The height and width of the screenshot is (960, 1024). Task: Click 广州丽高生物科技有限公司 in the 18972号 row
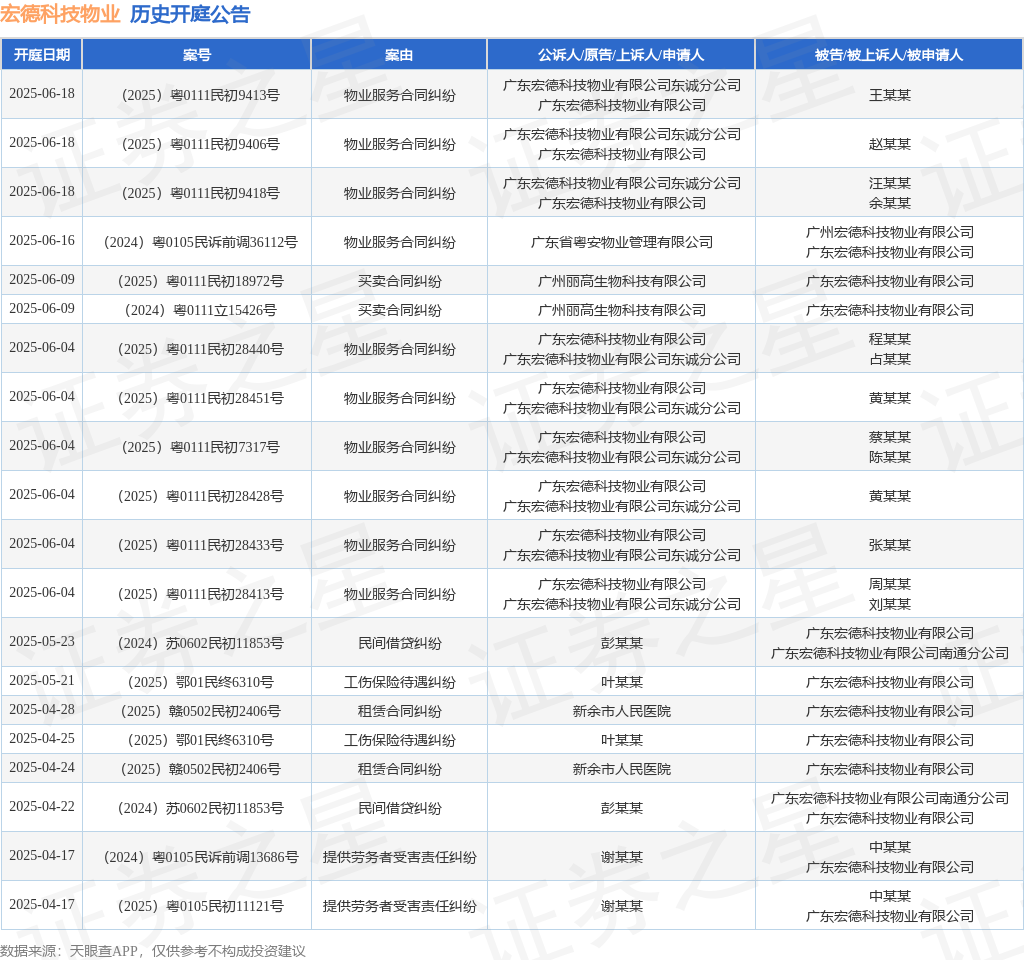(622, 281)
